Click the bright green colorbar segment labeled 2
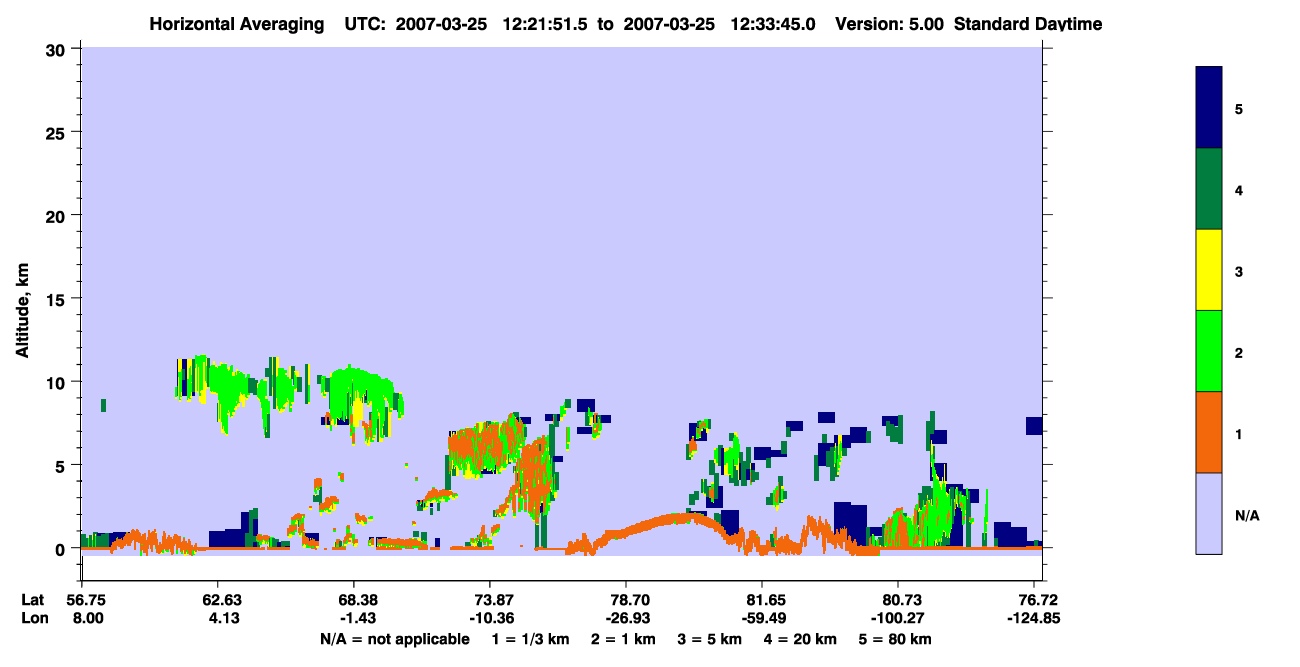Screen dimensions: 1300x667 coord(1209,351)
